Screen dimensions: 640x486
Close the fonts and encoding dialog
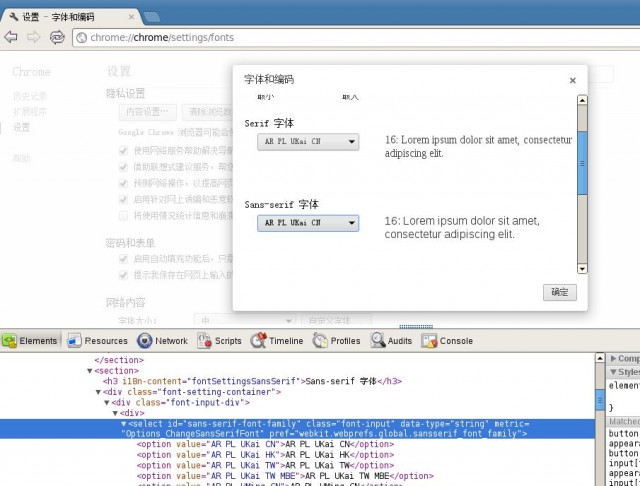pyautogui.click(x=572, y=80)
